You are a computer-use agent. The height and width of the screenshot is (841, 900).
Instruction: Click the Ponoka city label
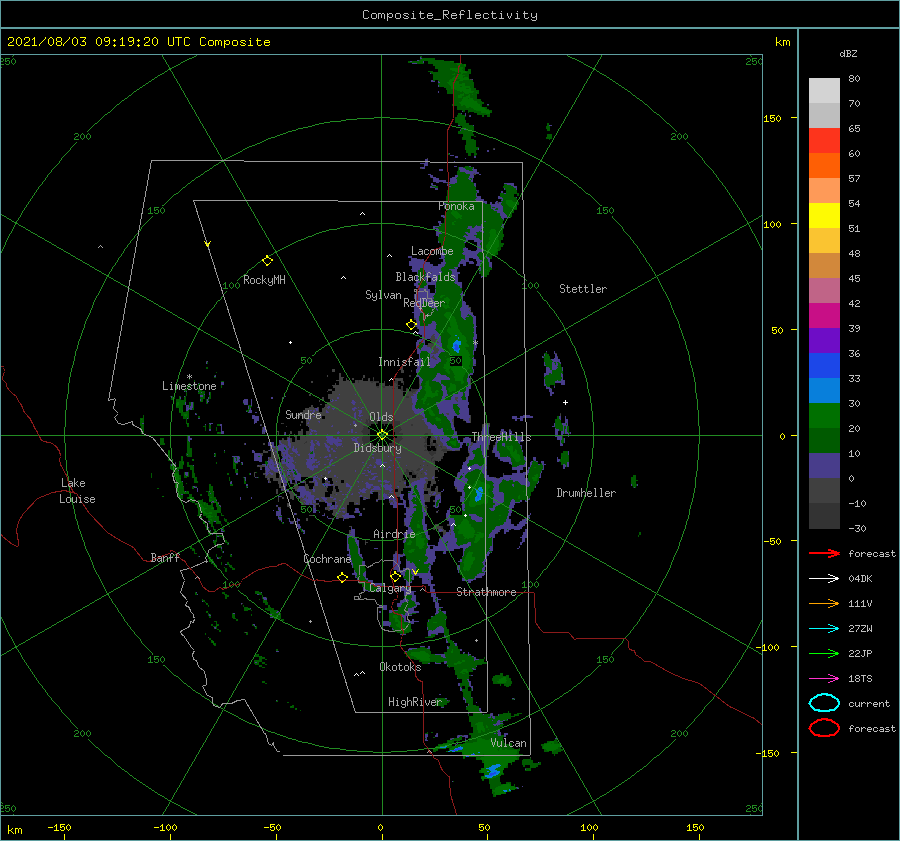click(456, 206)
